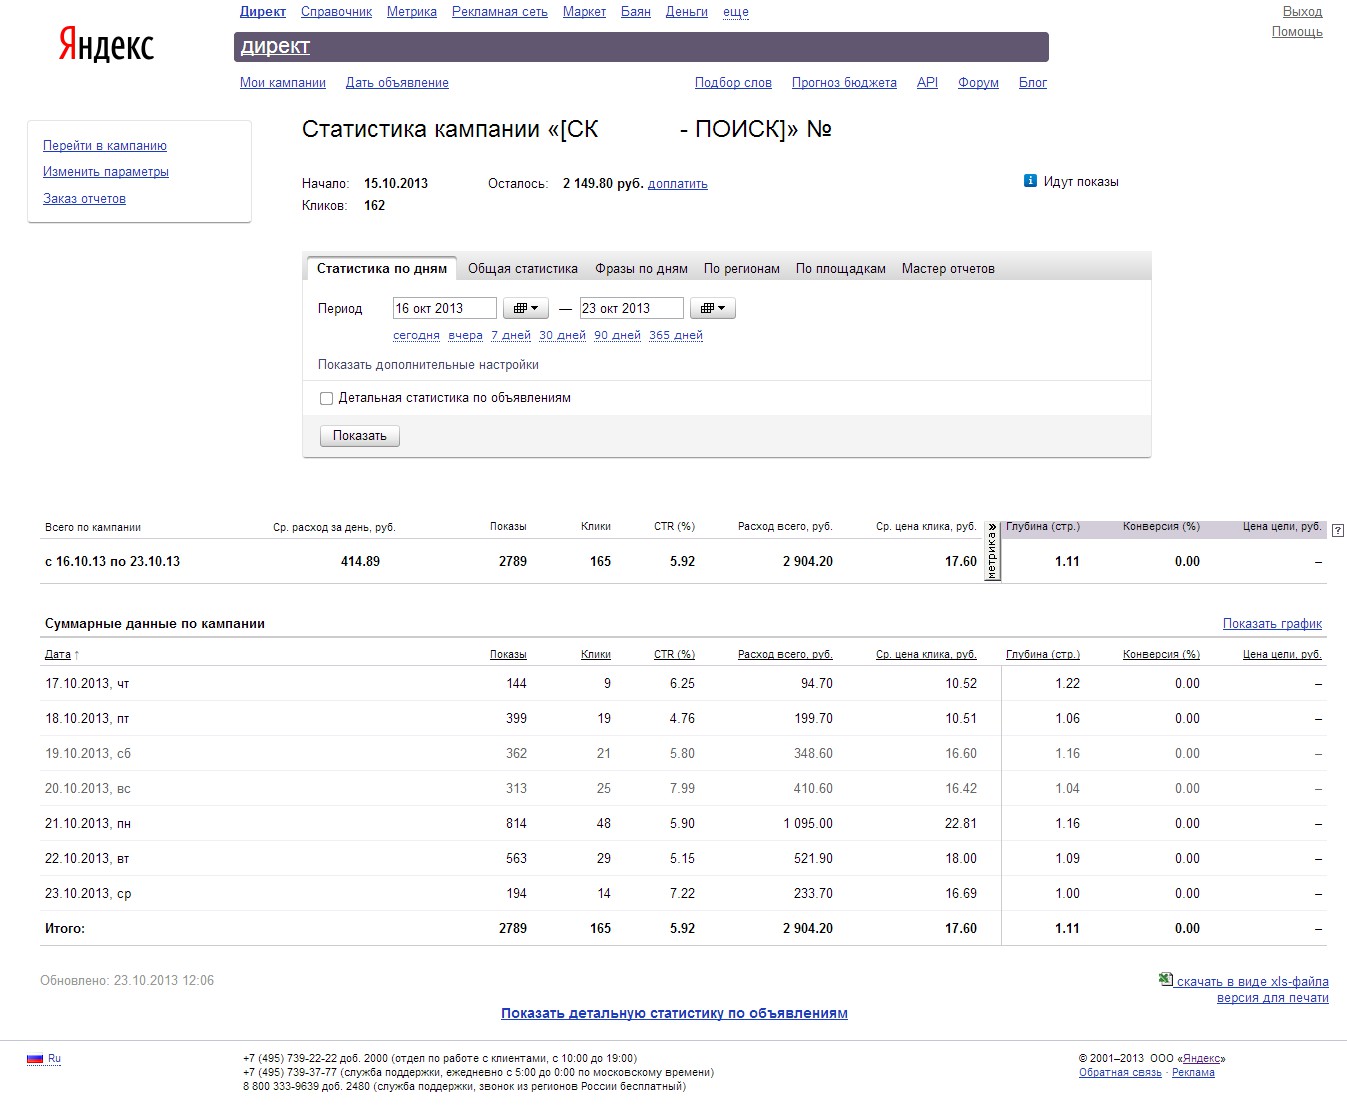Sort by Глубина (стр.) column header
The height and width of the screenshot is (1110, 1347).
coord(1043,655)
